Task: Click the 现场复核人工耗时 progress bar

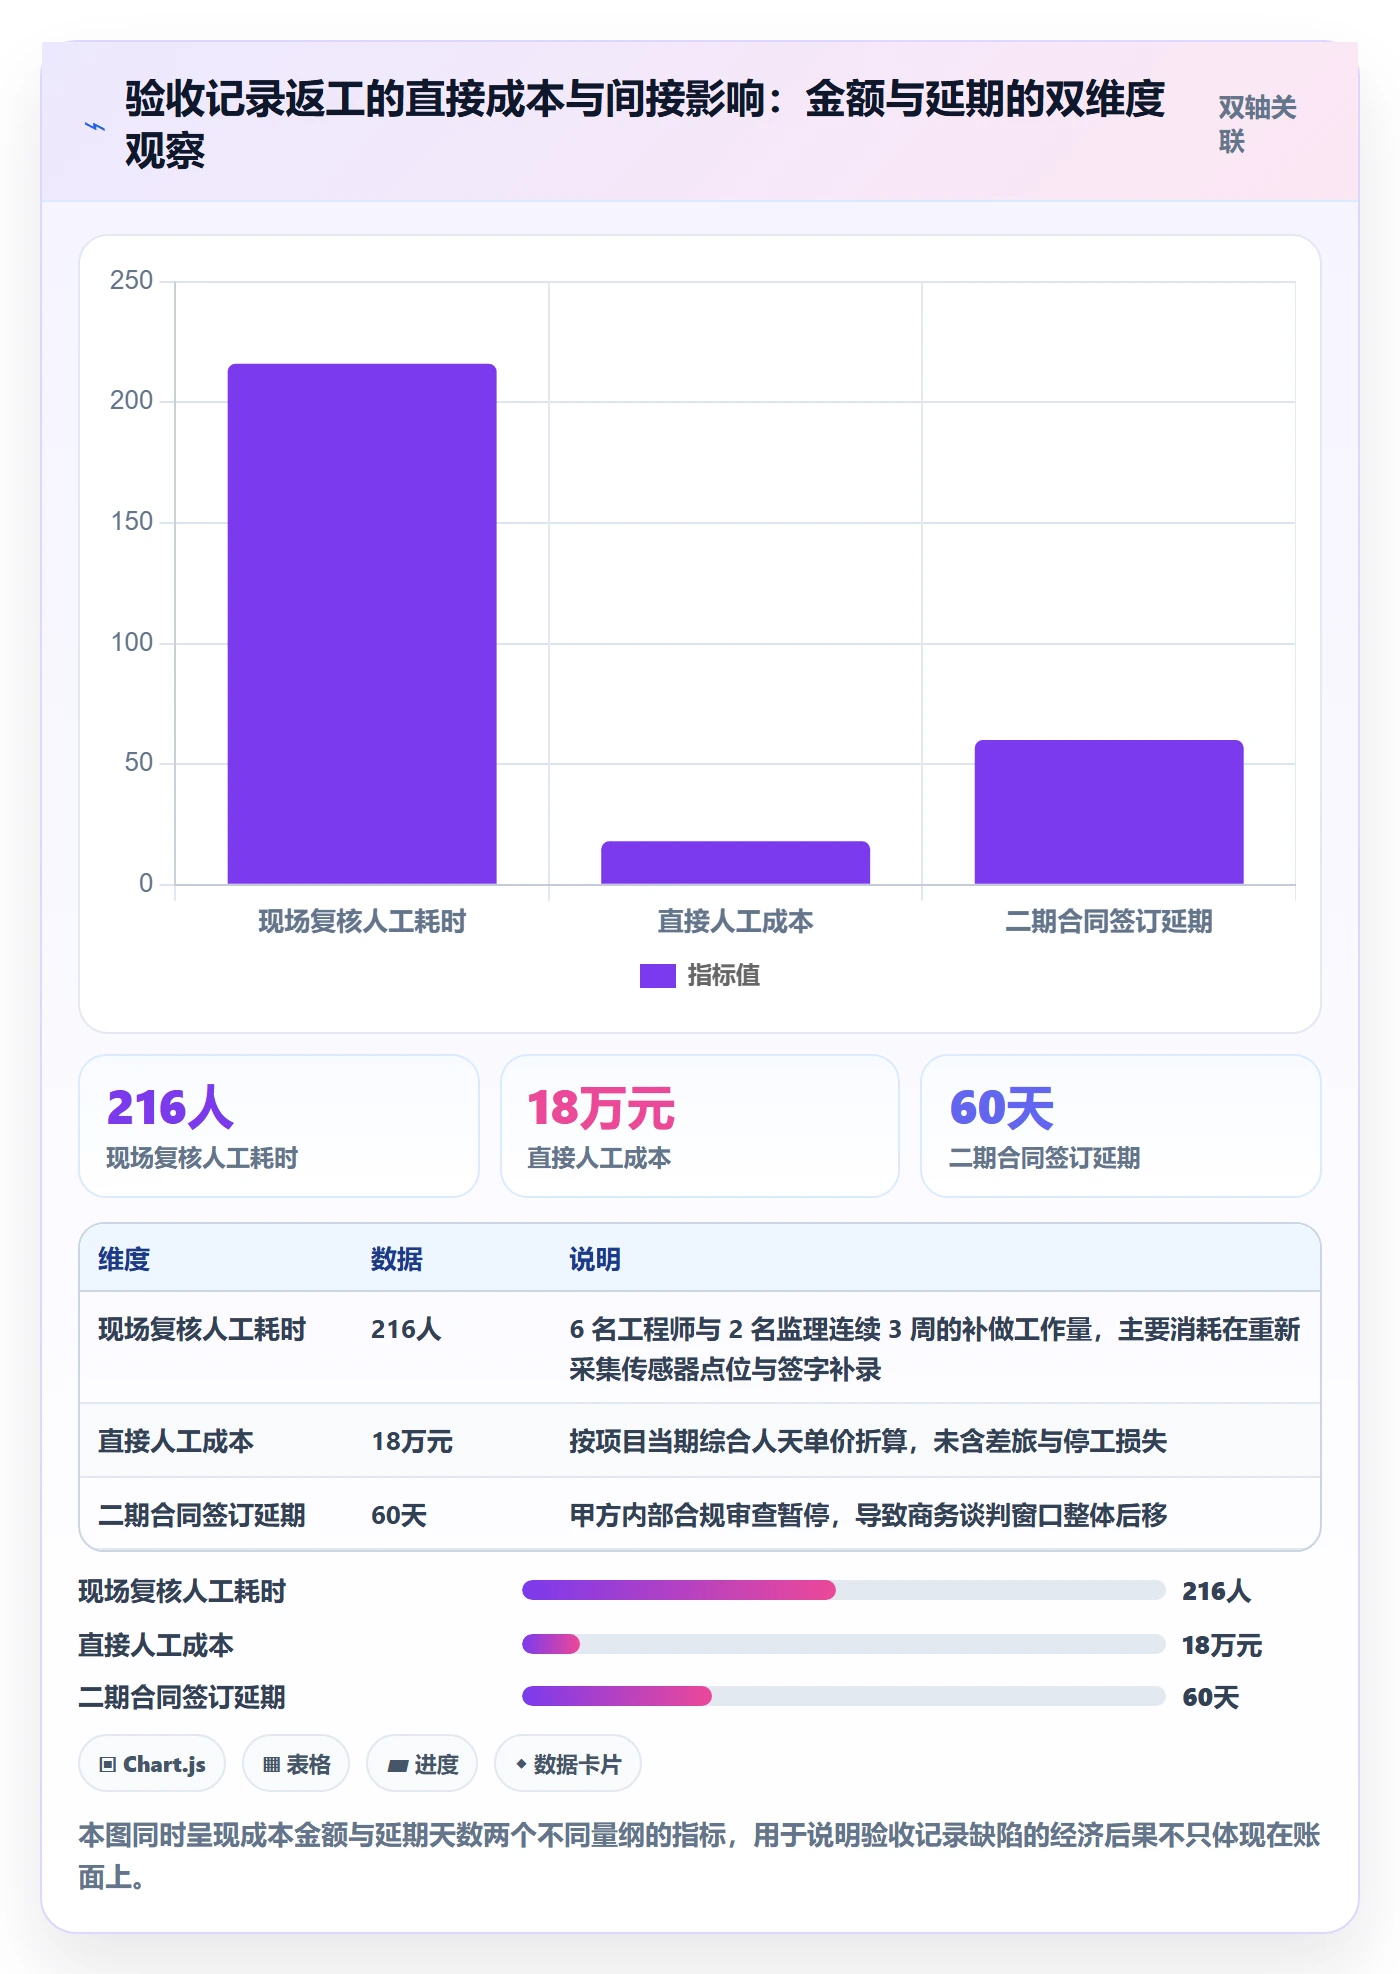Action: [843, 1590]
